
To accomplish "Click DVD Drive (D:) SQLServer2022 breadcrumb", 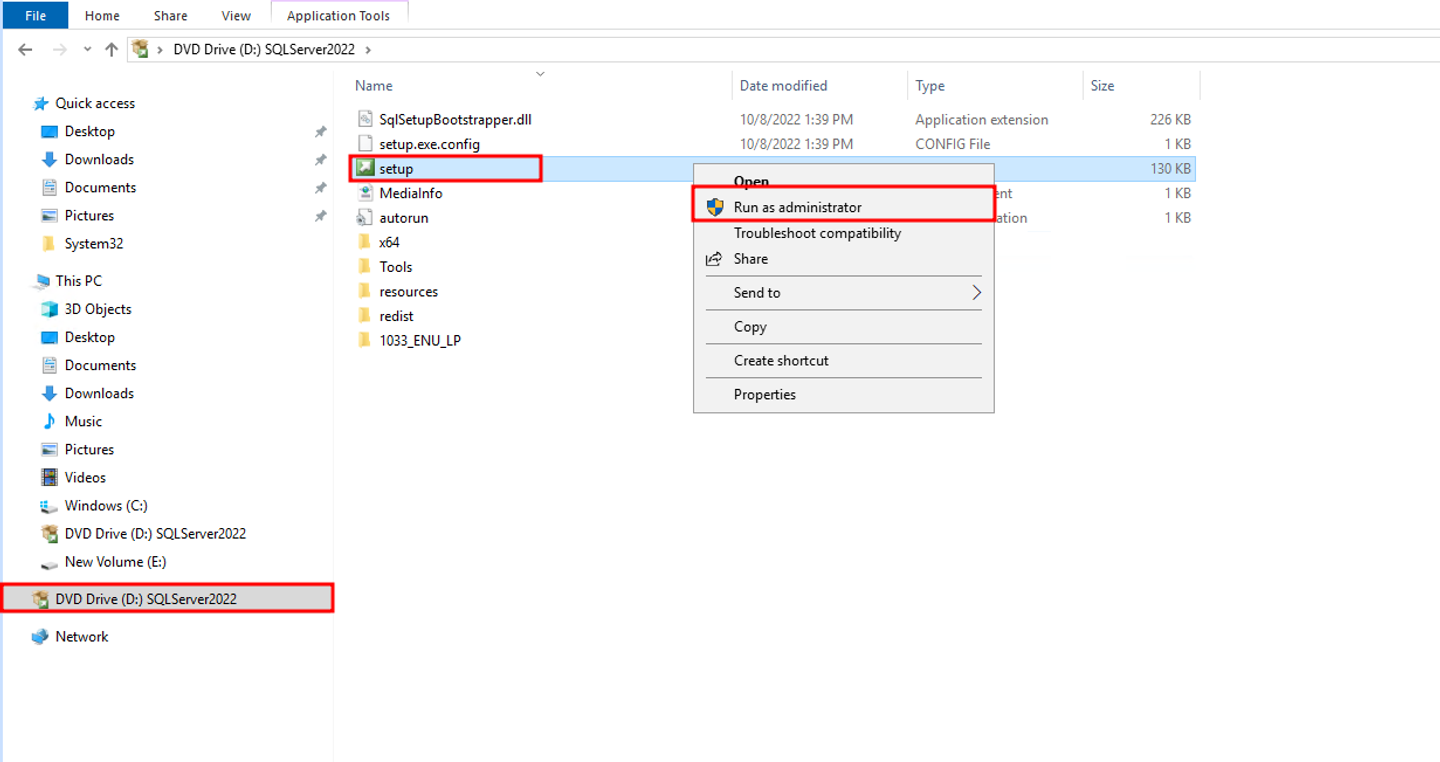I will tap(264, 49).
